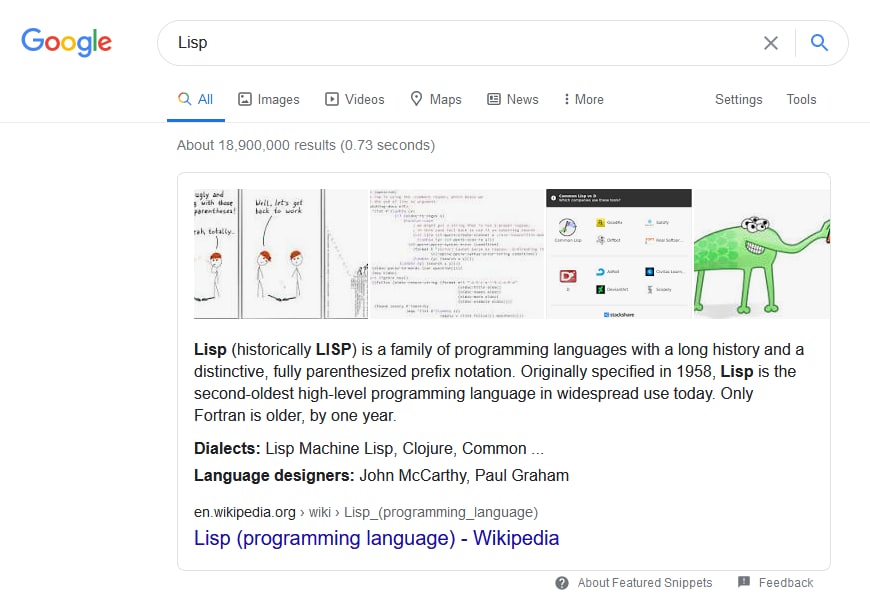Click the en.wikipedia.org breadcrumb URL
Viewport: 870px width, 614px height.
point(366,512)
